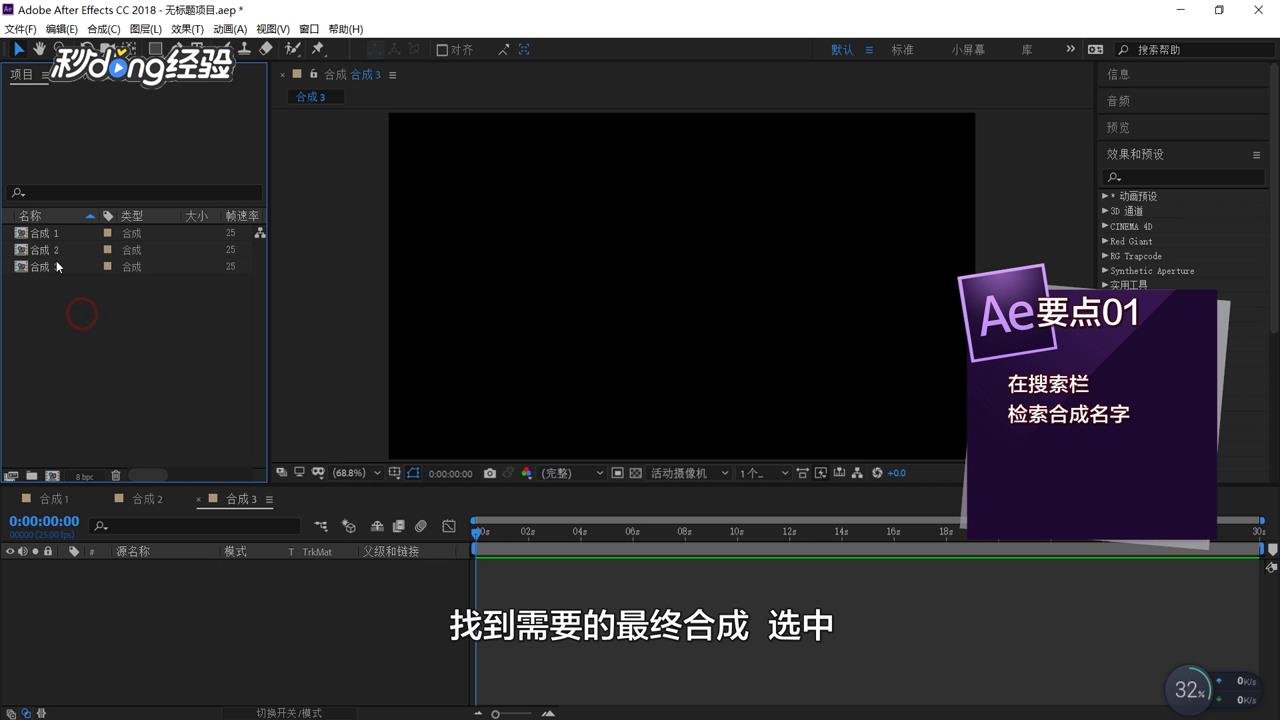The image size is (1280, 720).
Task: Toggle the transparency grid in viewer
Action: [x=636, y=473]
